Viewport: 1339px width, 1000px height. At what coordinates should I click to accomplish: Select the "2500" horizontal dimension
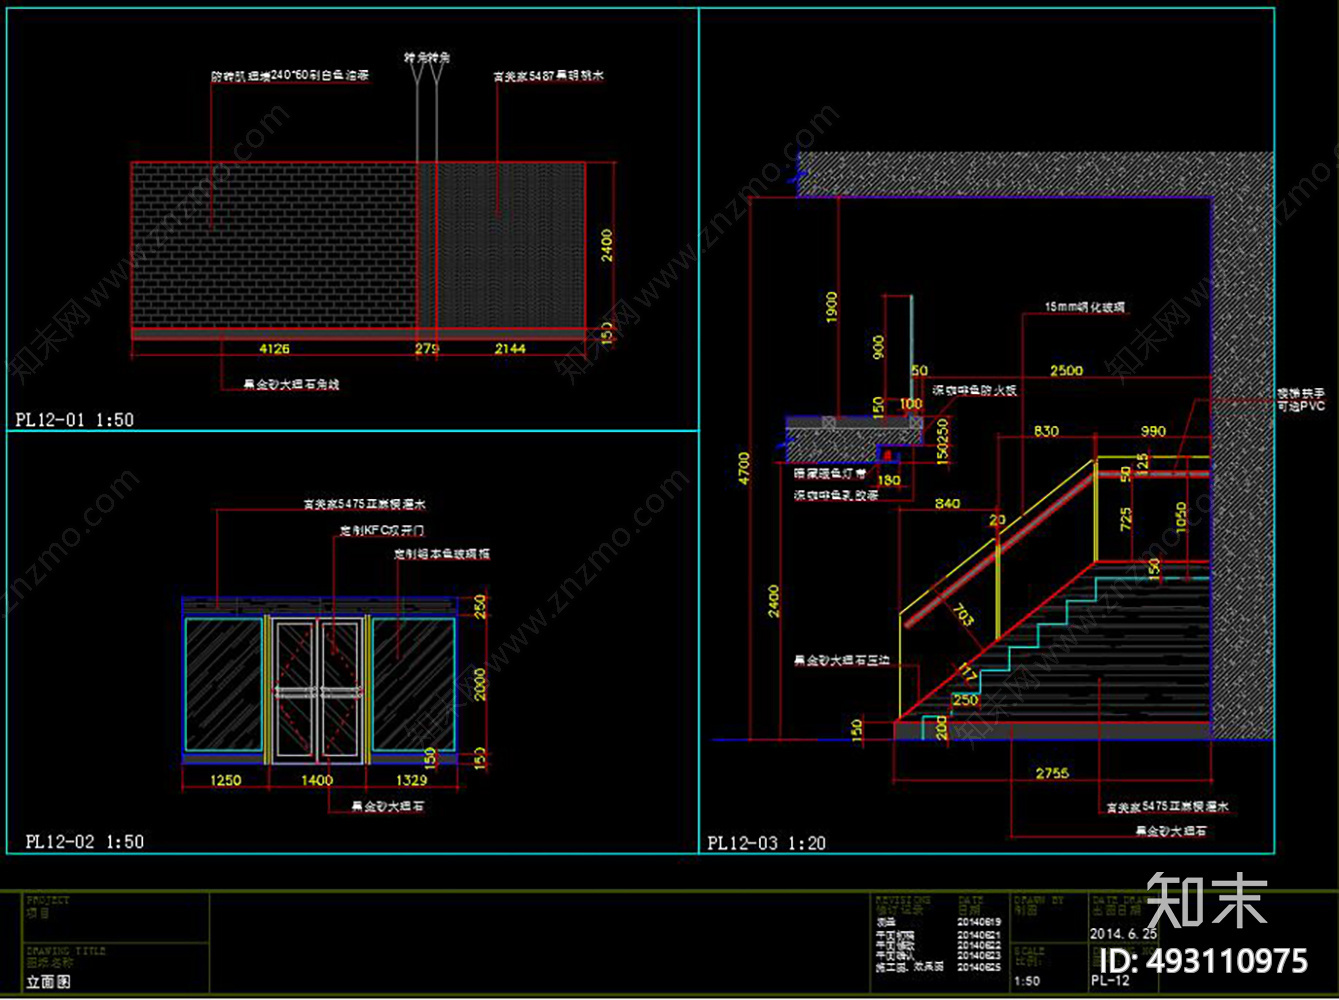pyautogui.click(x=1066, y=370)
